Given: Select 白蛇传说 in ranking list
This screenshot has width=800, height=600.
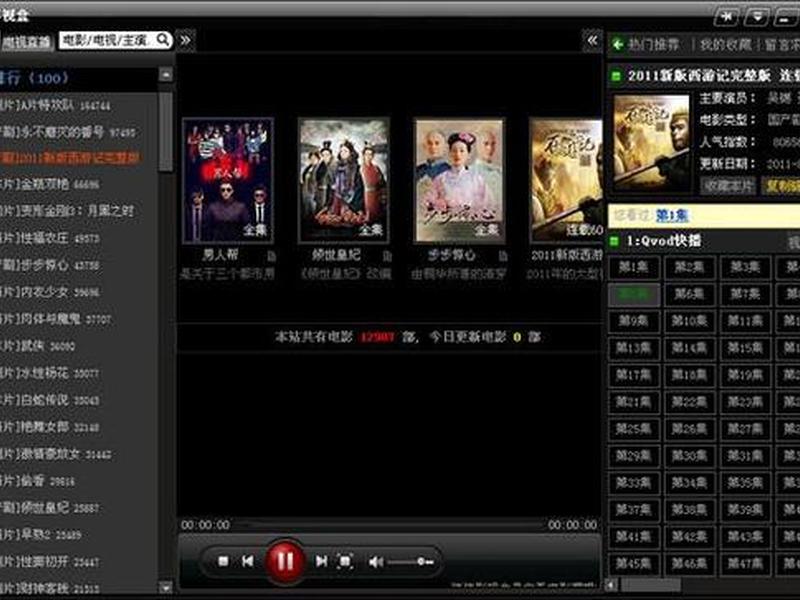Looking at the screenshot, I should point(50,400).
